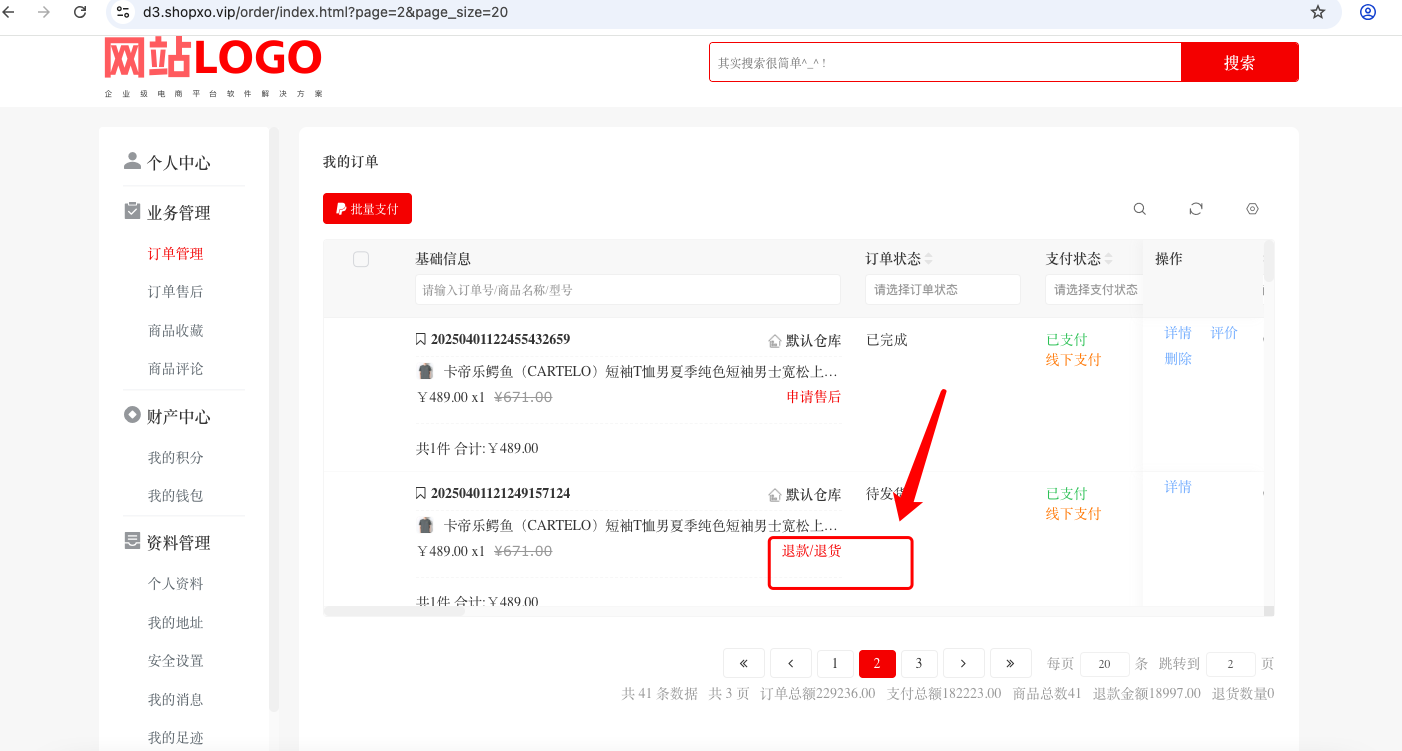Click the search magnifier icon above the table

click(1140, 209)
